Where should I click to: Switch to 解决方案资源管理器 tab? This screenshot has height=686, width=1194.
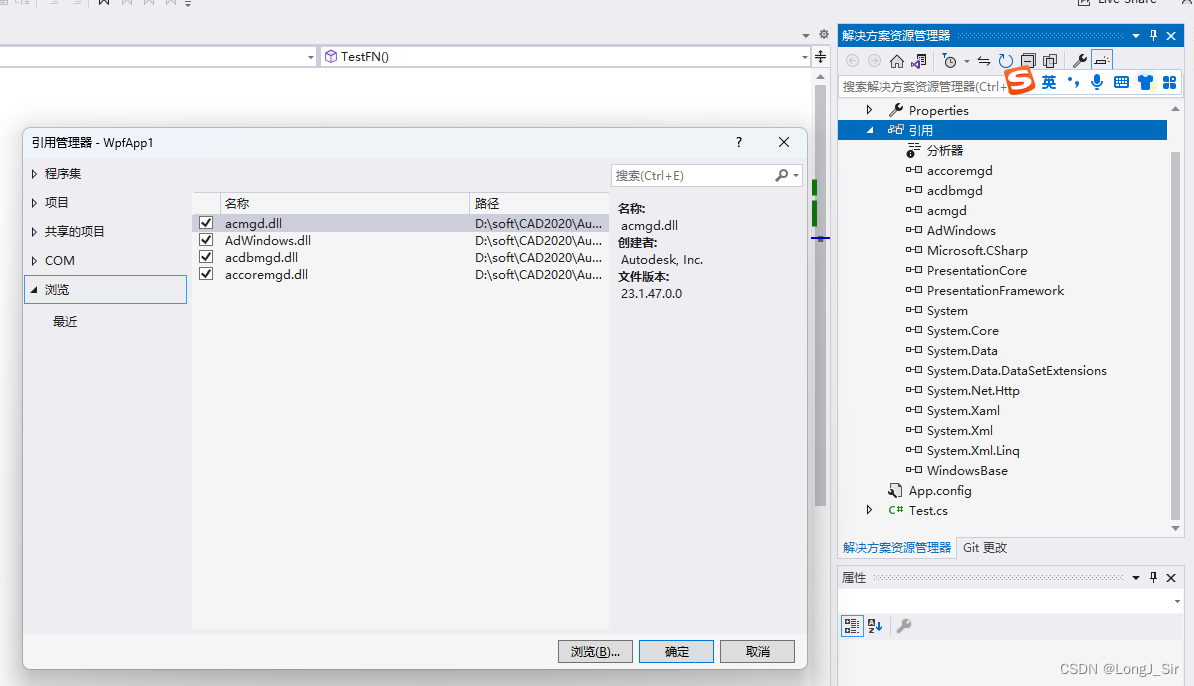pyautogui.click(x=896, y=547)
